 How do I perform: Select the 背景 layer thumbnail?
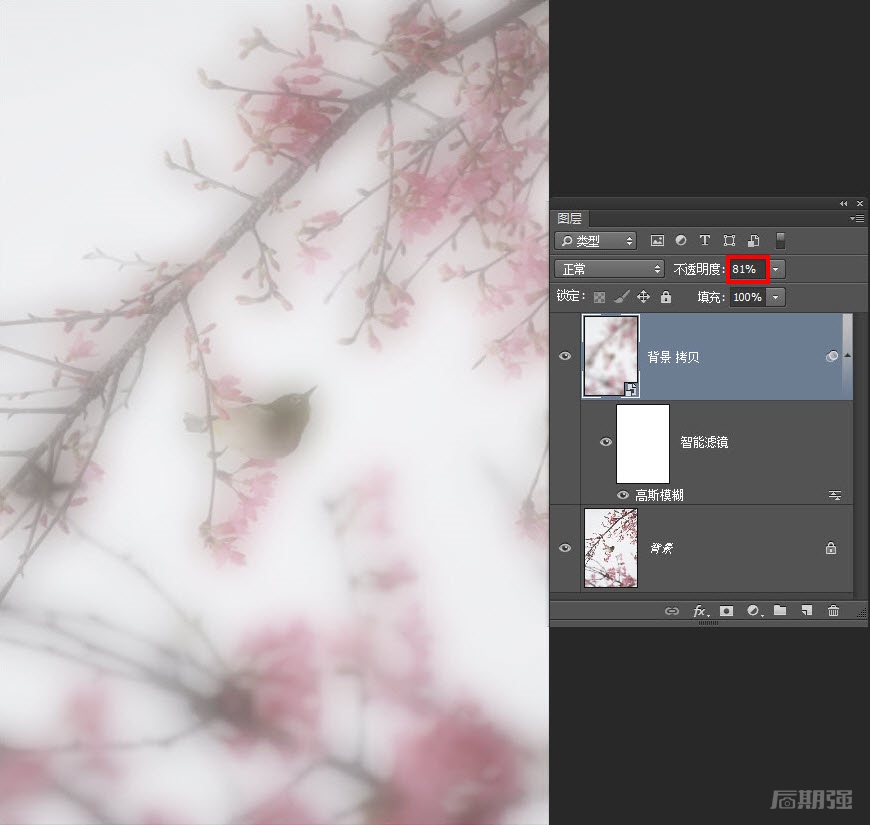(611, 548)
